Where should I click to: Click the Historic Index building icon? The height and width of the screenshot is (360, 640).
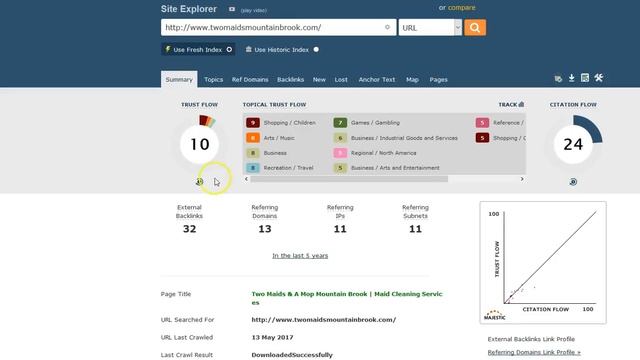pos(248,49)
